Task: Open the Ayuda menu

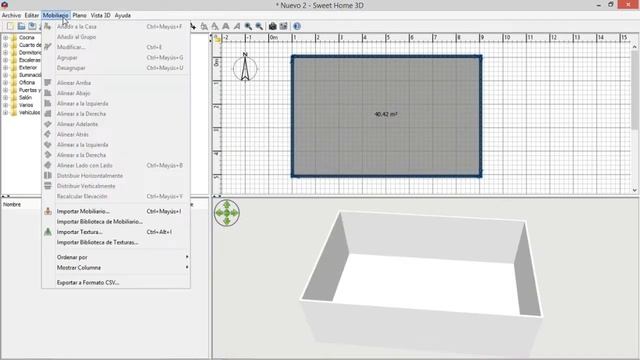Action: pyautogui.click(x=122, y=15)
